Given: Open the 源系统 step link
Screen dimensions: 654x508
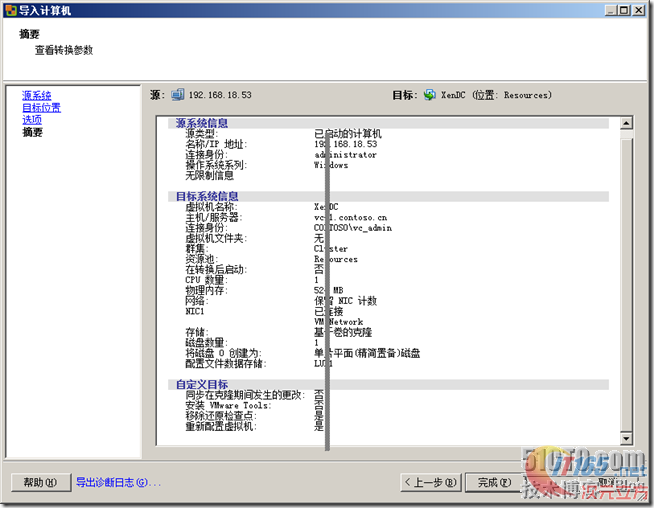Looking at the screenshot, I should 37,96.
